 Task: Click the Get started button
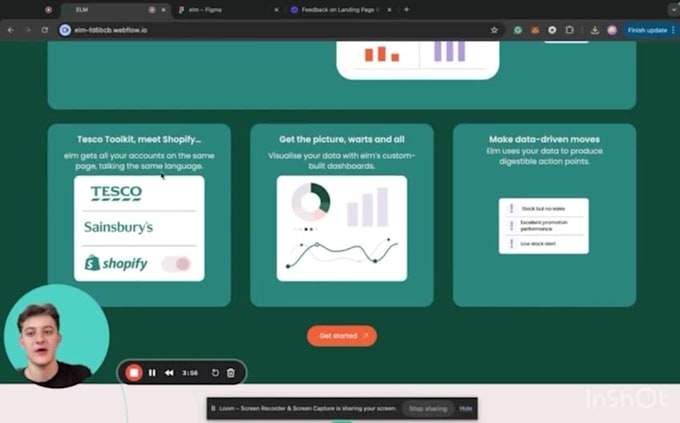tap(342, 336)
